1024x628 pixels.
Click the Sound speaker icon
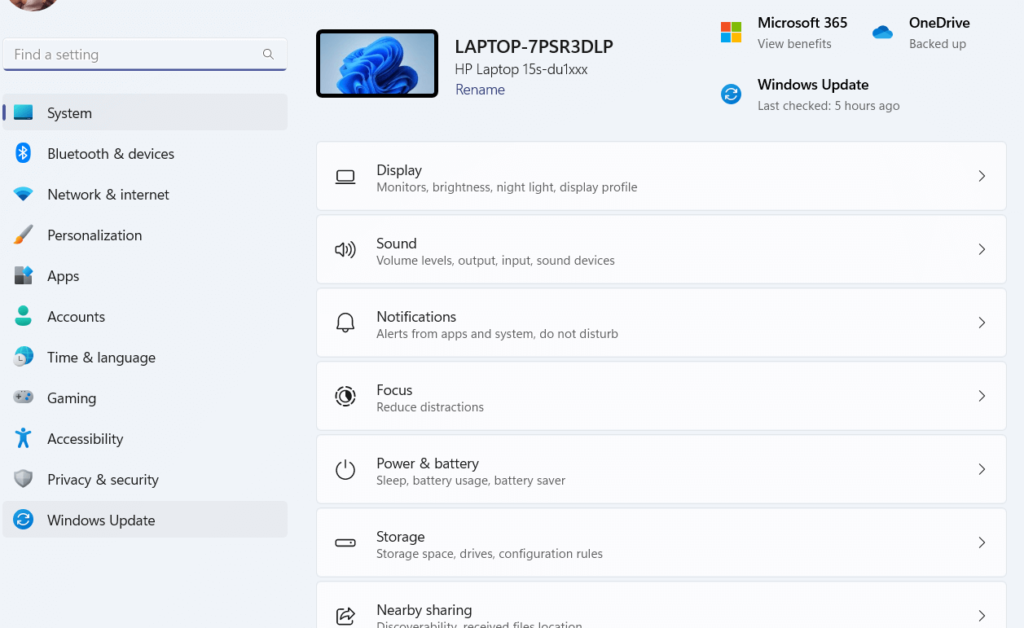point(345,249)
